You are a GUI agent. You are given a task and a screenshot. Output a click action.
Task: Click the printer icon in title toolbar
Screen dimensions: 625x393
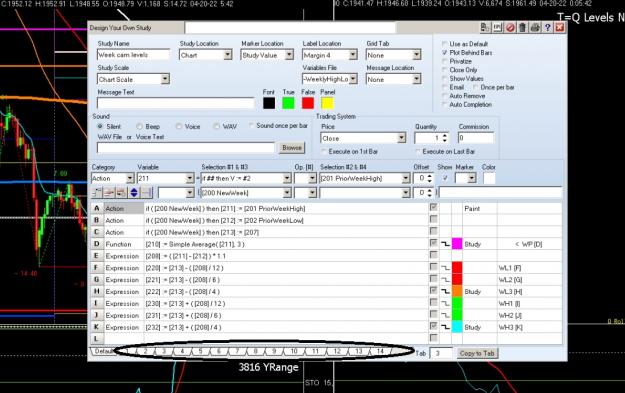(x=535, y=28)
